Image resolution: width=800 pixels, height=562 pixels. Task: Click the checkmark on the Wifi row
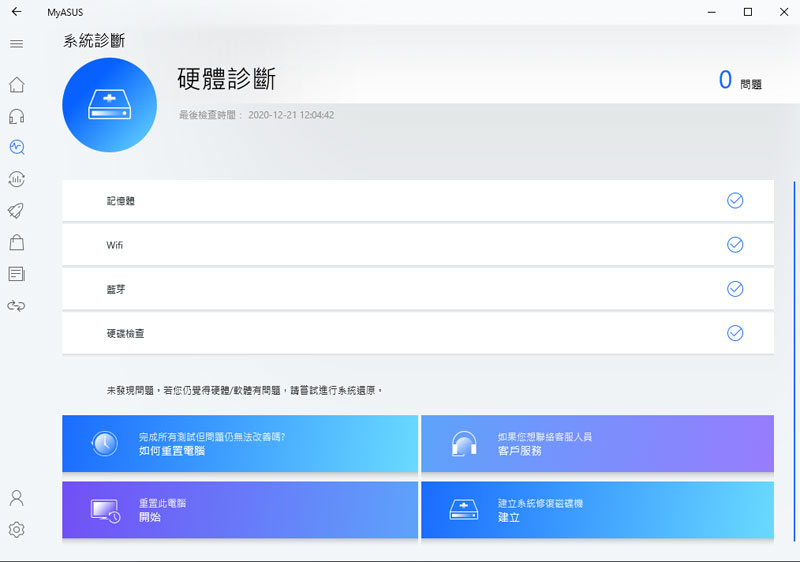735,245
